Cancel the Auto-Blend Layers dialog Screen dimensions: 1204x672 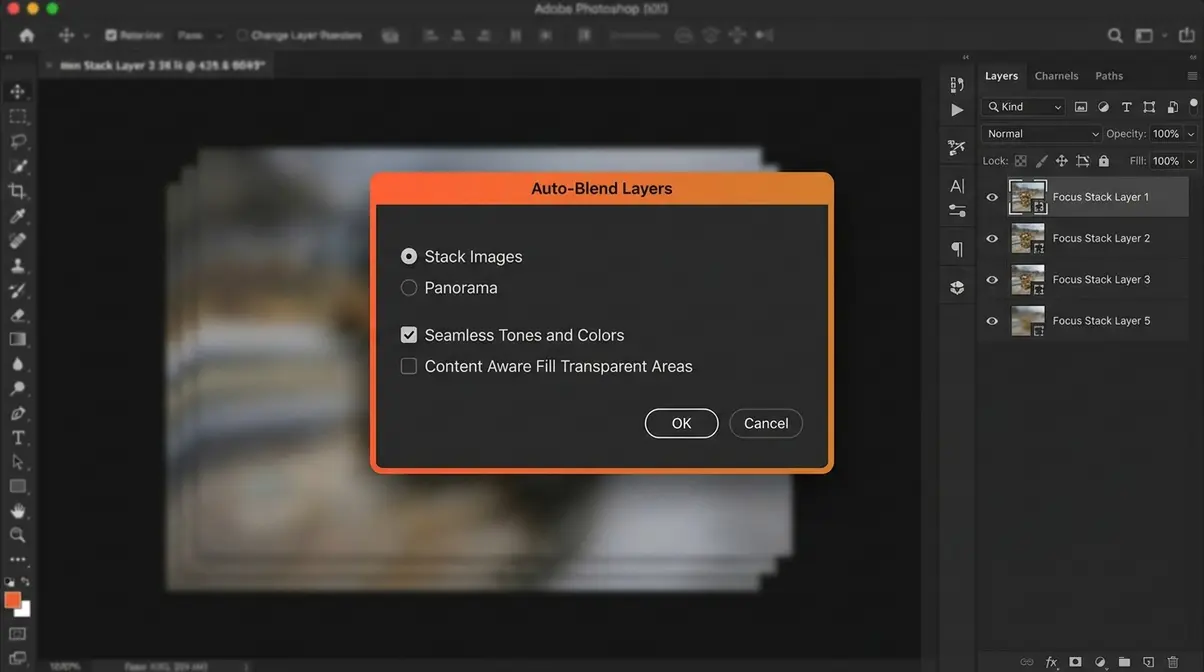[x=766, y=423]
